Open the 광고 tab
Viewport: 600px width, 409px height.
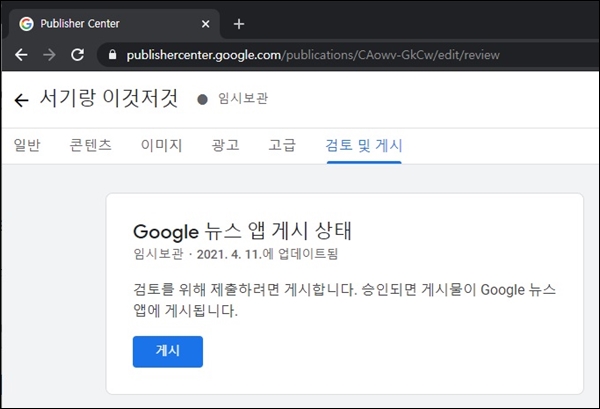(225, 145)
